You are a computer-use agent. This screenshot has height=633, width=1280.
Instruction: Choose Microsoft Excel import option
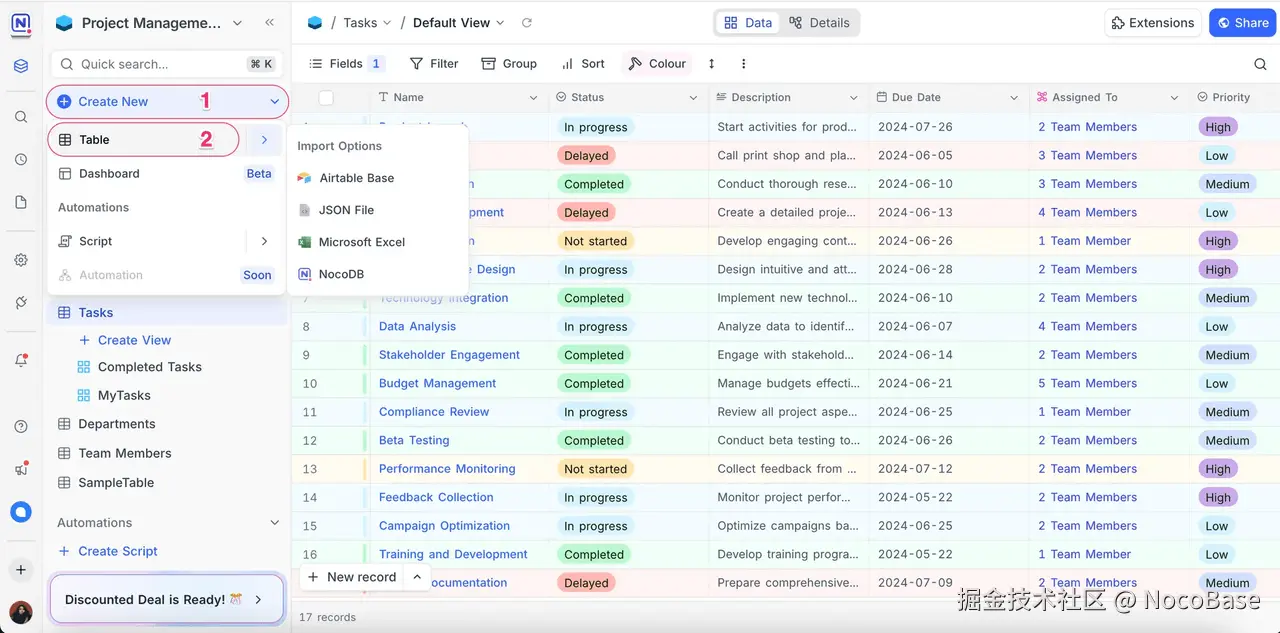tap(361, 242)
